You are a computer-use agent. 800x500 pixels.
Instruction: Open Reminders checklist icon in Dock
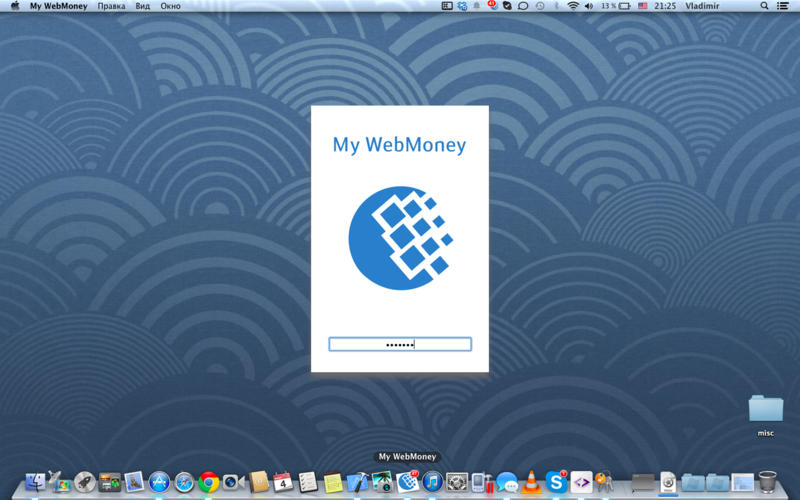click(308, 482)
